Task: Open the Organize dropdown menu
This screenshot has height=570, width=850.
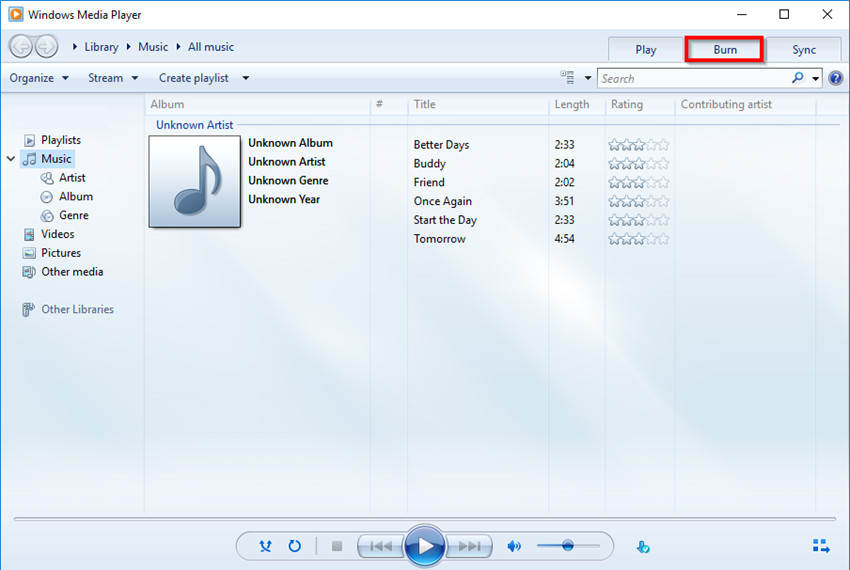Action: click(x=39, y=78)
